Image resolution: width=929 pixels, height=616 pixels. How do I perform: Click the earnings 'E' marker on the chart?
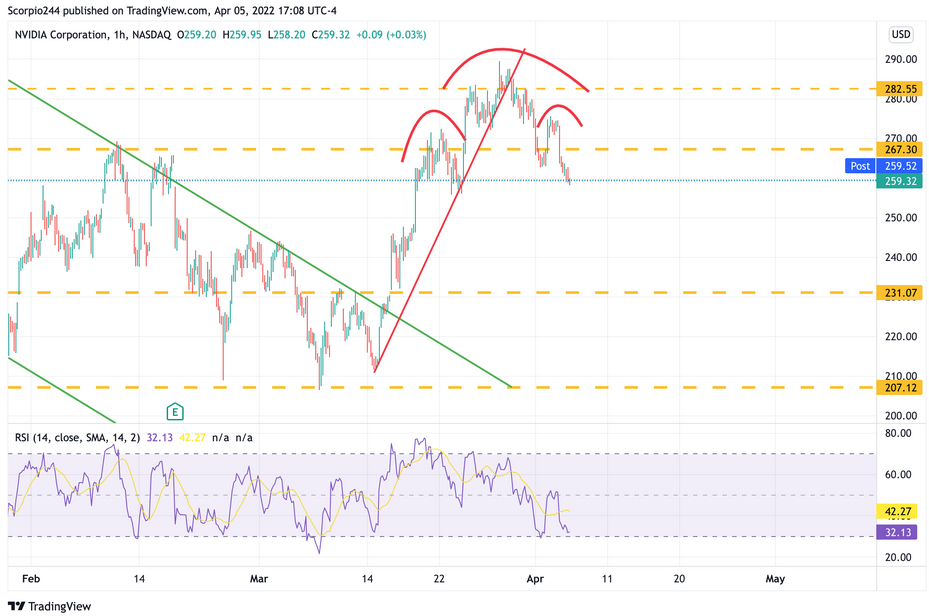(175, 411)
